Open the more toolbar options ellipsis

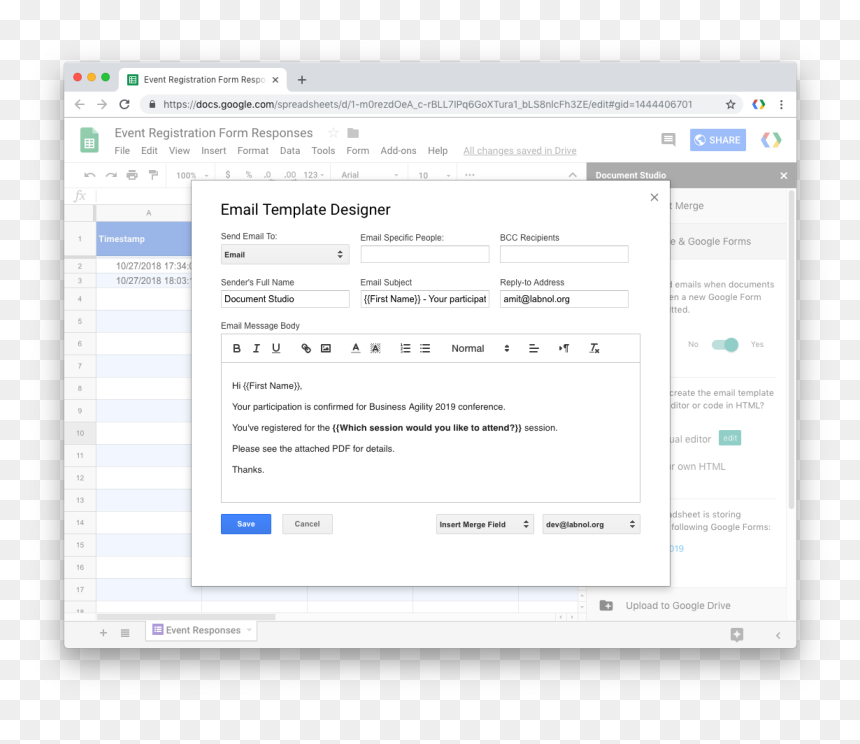(469, 175)
